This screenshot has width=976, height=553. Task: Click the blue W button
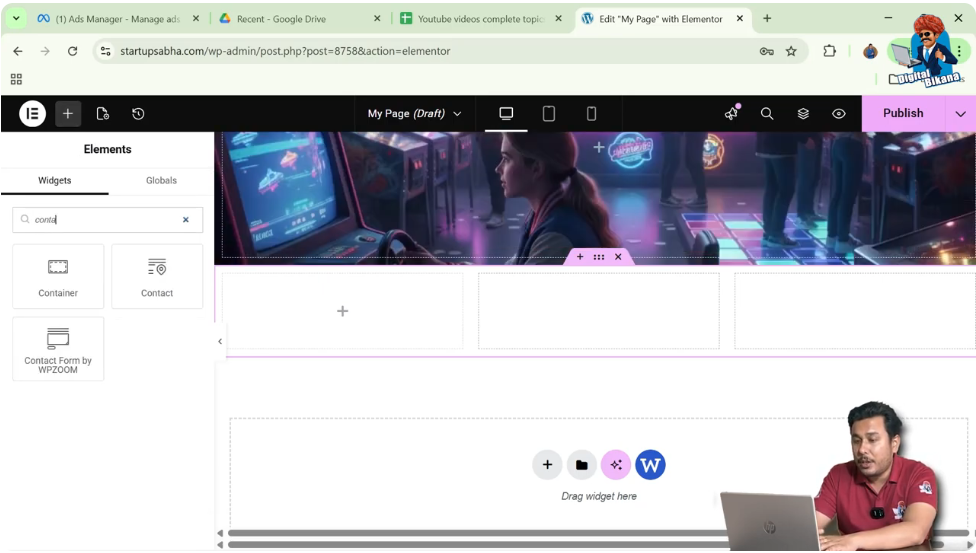tap(650, 465)
